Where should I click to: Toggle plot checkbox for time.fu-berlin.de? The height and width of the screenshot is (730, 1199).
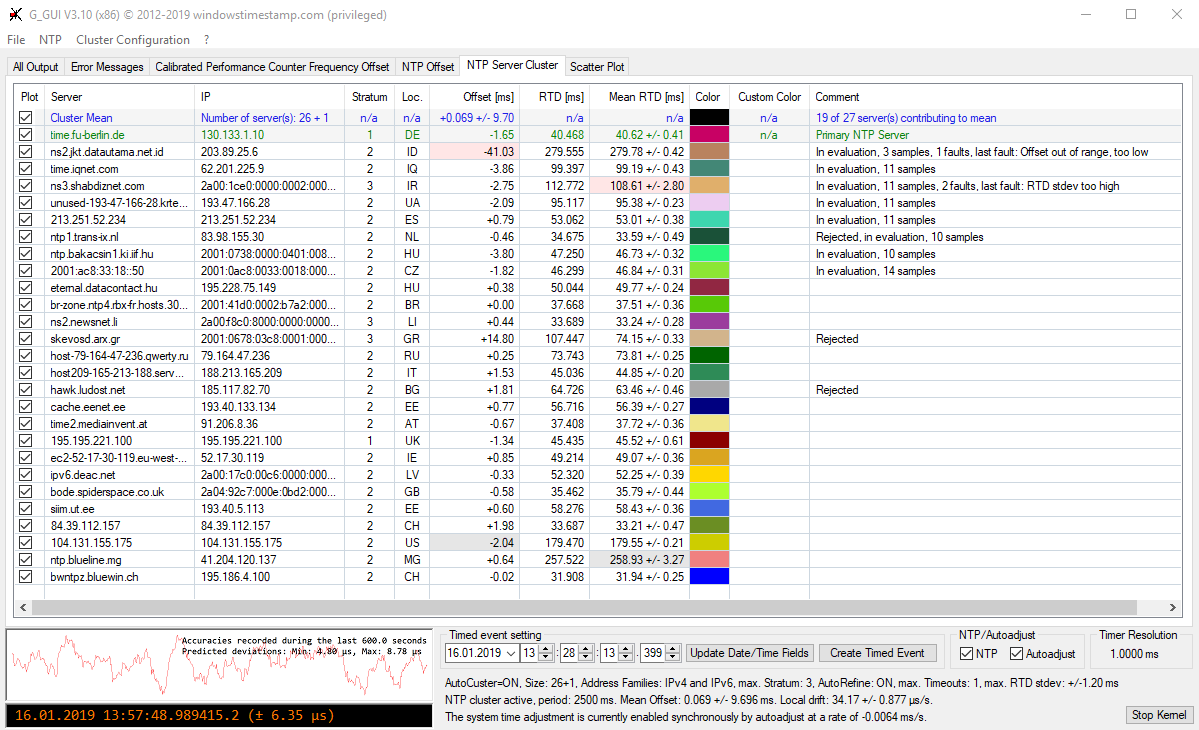26,135
